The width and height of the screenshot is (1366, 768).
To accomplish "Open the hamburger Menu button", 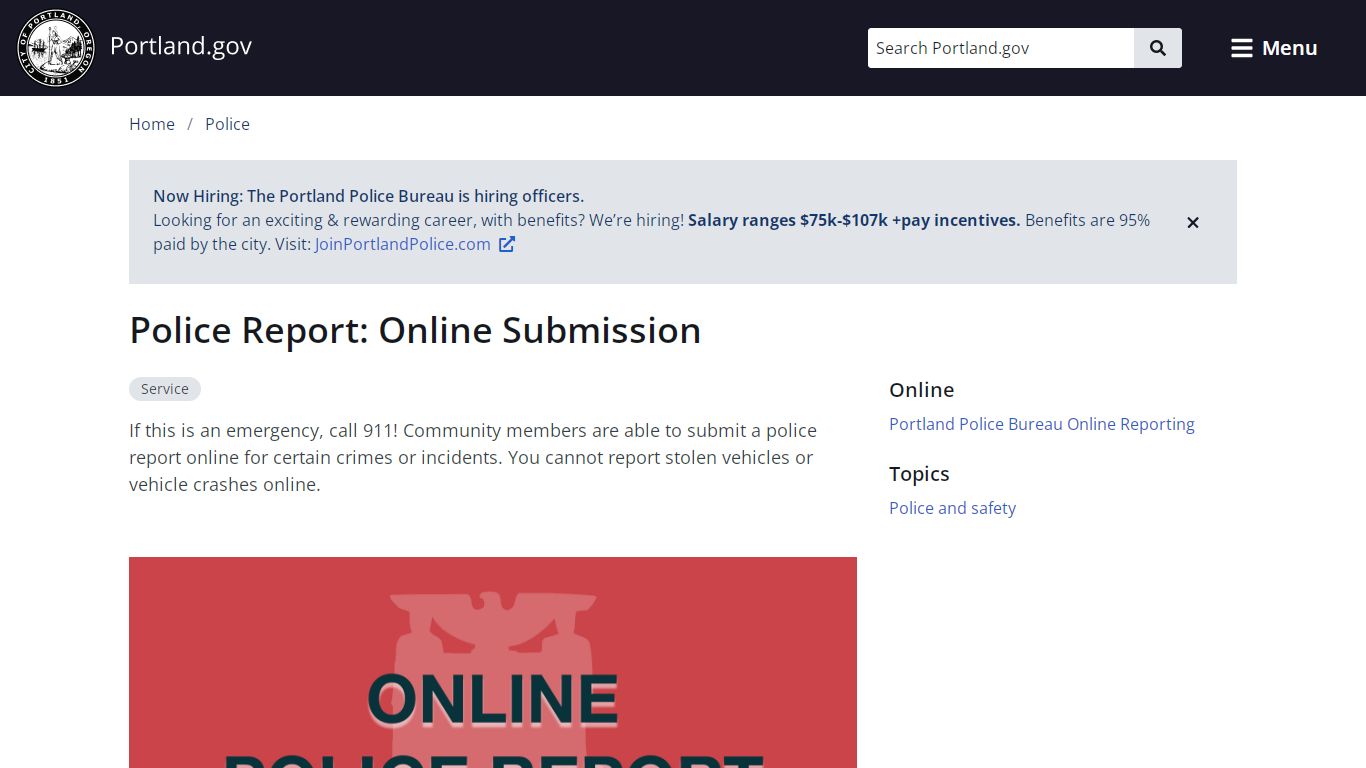I will [1274, 48].
